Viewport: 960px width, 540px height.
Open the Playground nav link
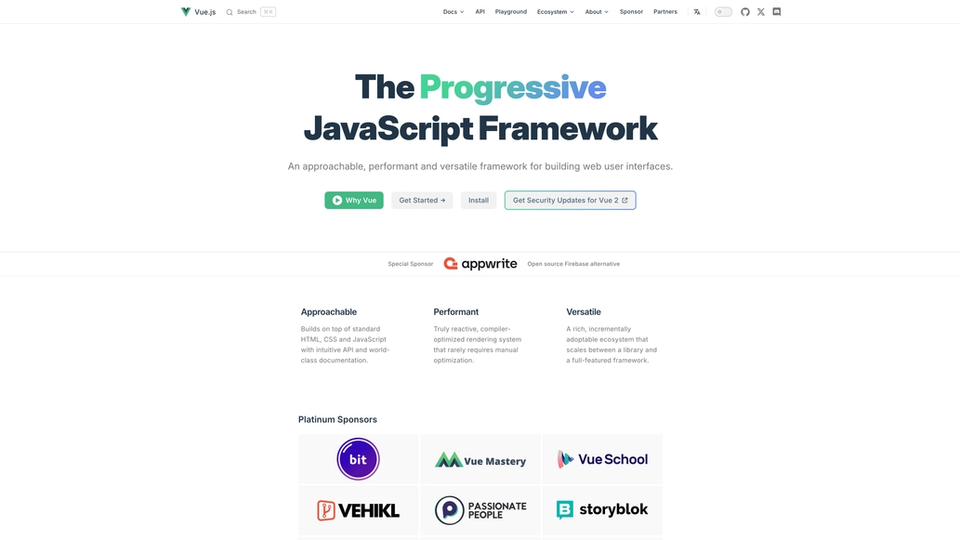point(511,12)
